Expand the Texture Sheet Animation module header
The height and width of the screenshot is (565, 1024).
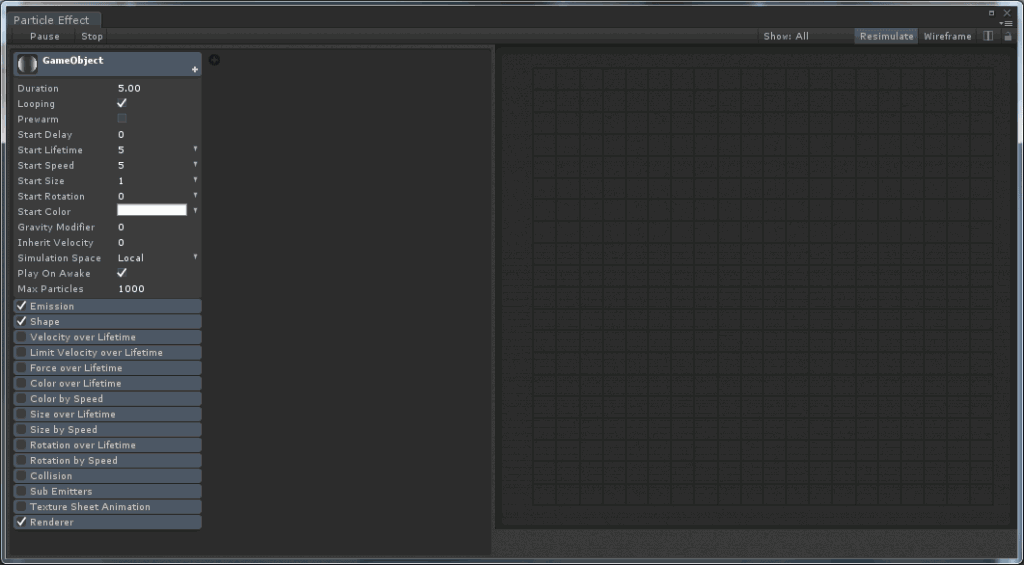(x=108, y=507)
